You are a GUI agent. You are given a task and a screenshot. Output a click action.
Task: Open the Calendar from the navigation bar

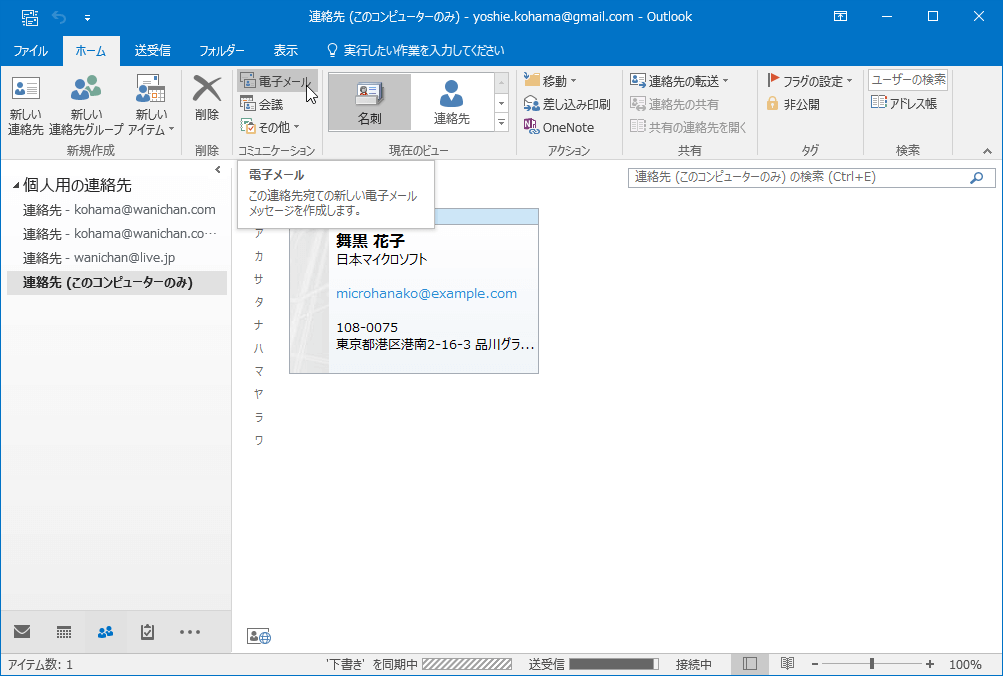[63, 632]
